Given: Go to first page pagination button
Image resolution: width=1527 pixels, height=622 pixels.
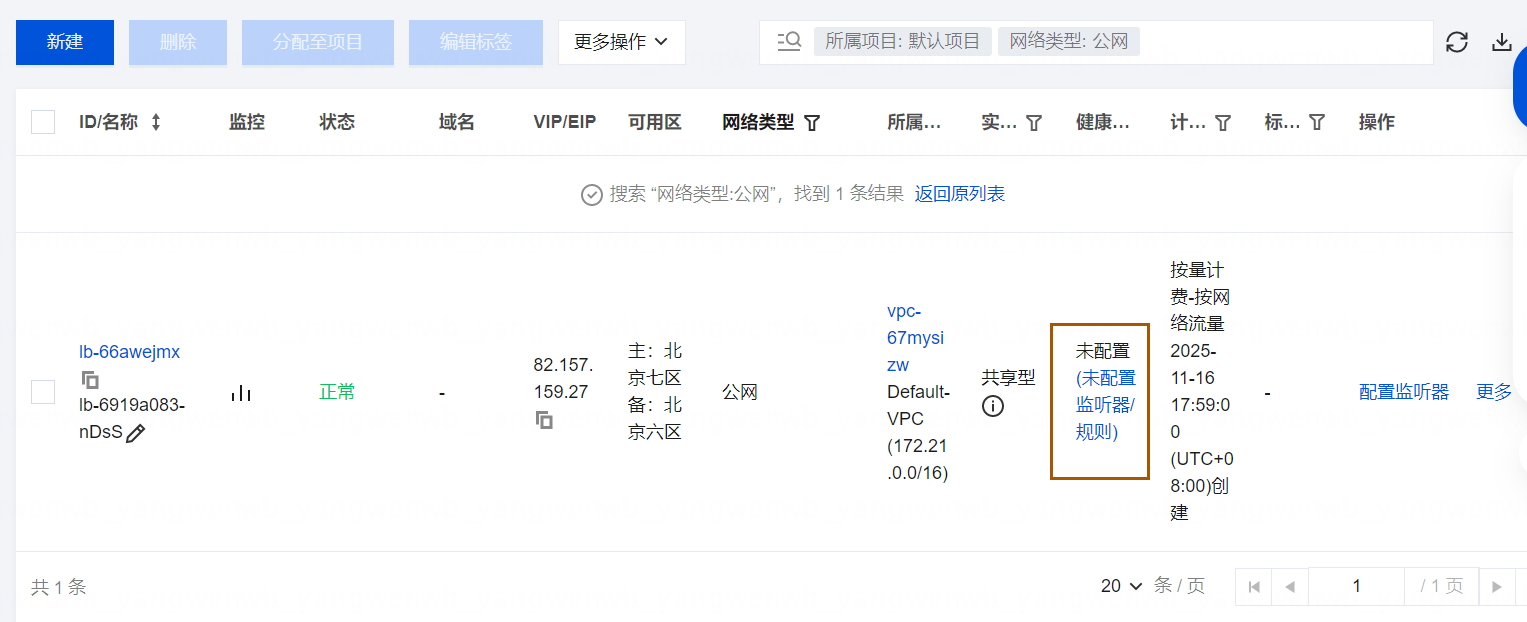Looking at the screenshot, I should point(1254,587).
